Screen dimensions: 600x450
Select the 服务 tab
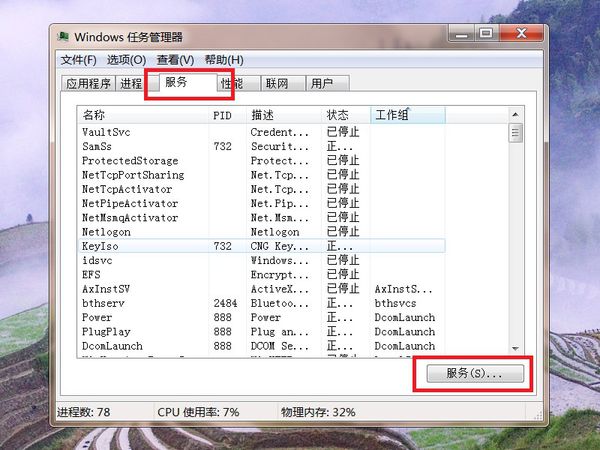(188, 82)
